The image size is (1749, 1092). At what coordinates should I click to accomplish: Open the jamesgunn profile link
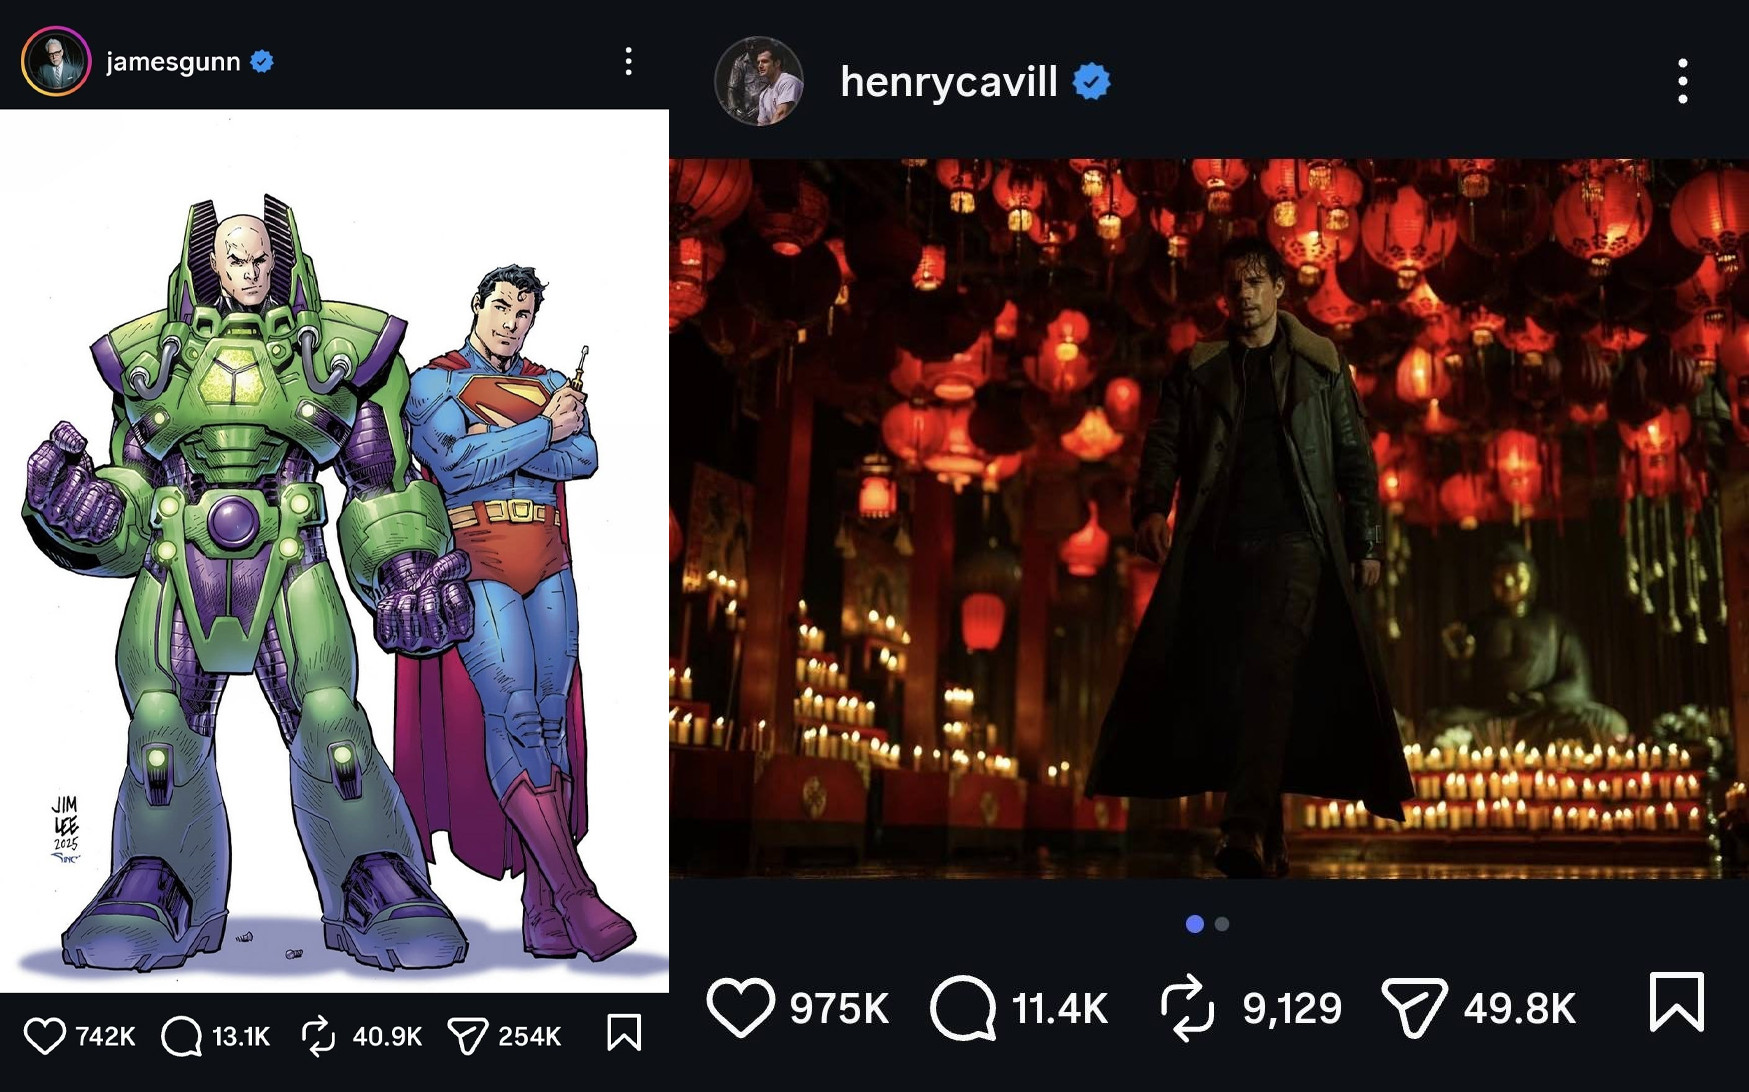pyautogui.click(x=173, y=62)
